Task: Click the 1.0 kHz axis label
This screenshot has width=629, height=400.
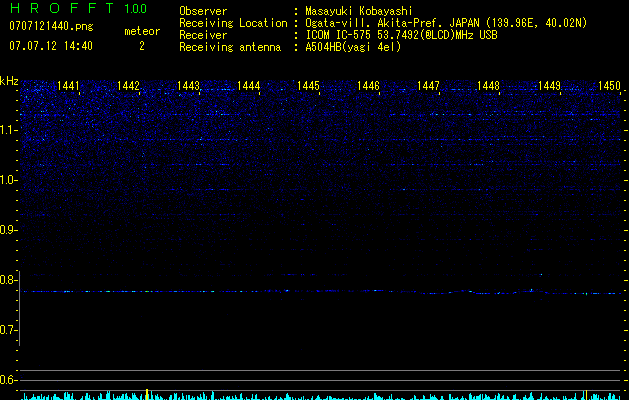Action: point(7,180)
